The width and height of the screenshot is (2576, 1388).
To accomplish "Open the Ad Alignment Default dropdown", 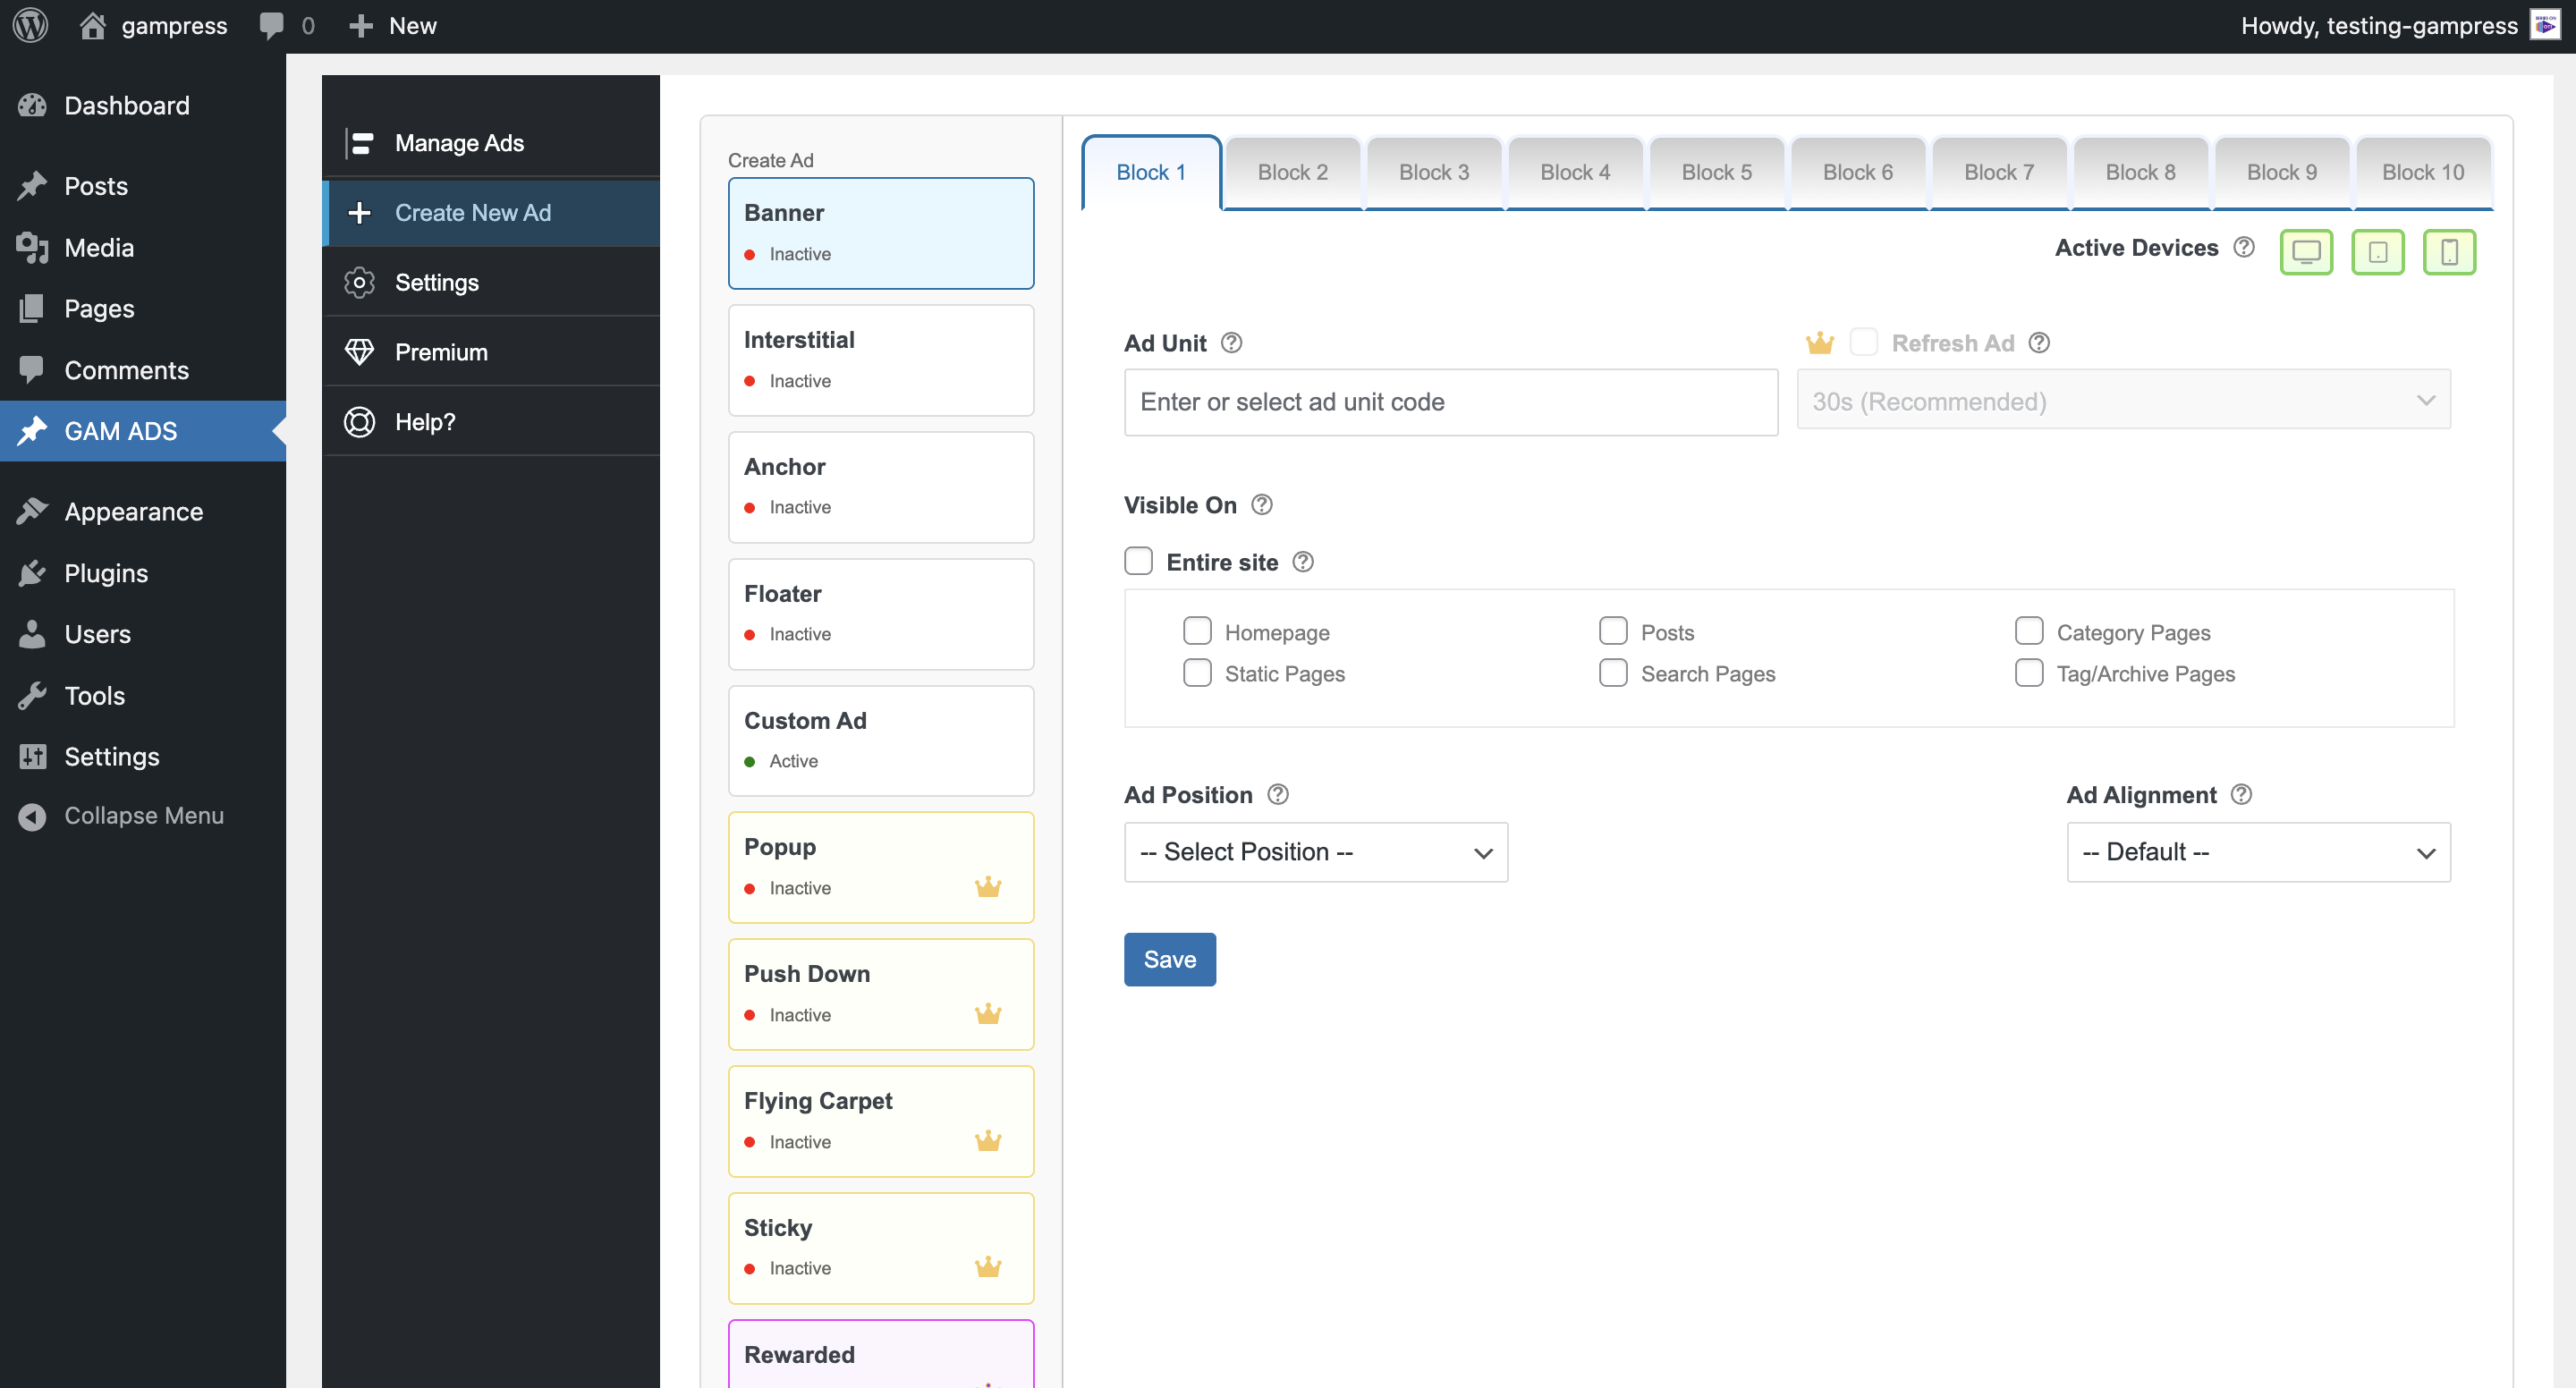I will tap(2258, 852).
